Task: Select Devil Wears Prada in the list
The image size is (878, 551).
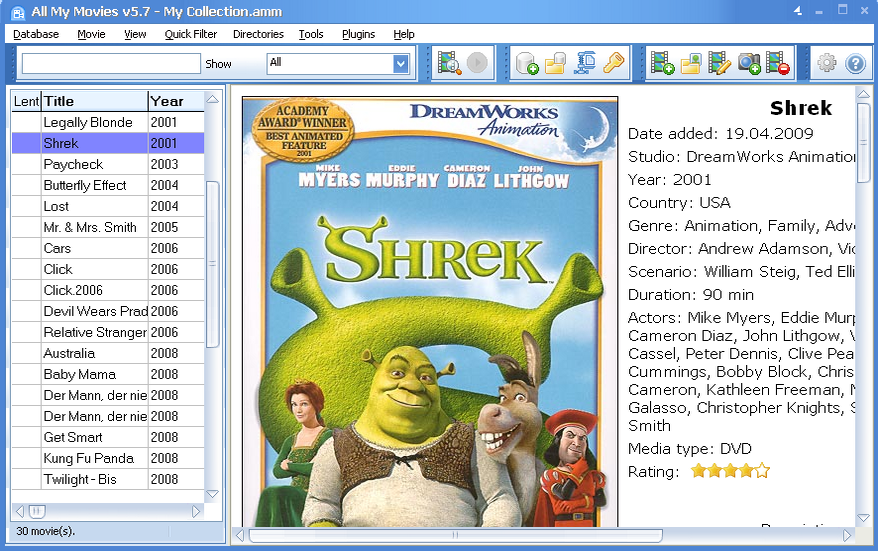Action: point(108,311)
